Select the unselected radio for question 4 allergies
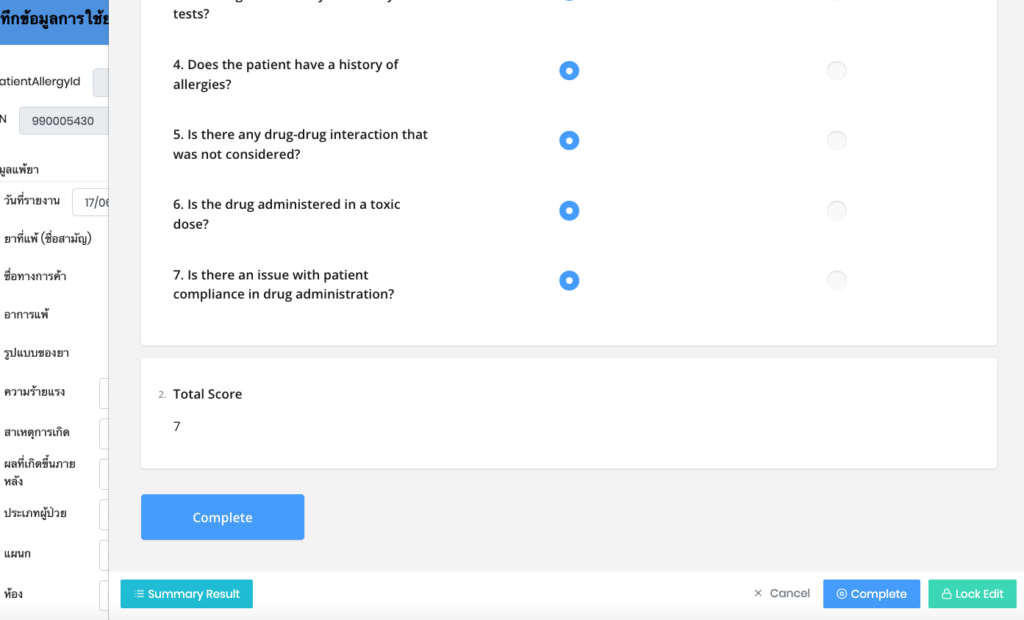Viewport: 1024px width, 620px height. coord(837,70)
